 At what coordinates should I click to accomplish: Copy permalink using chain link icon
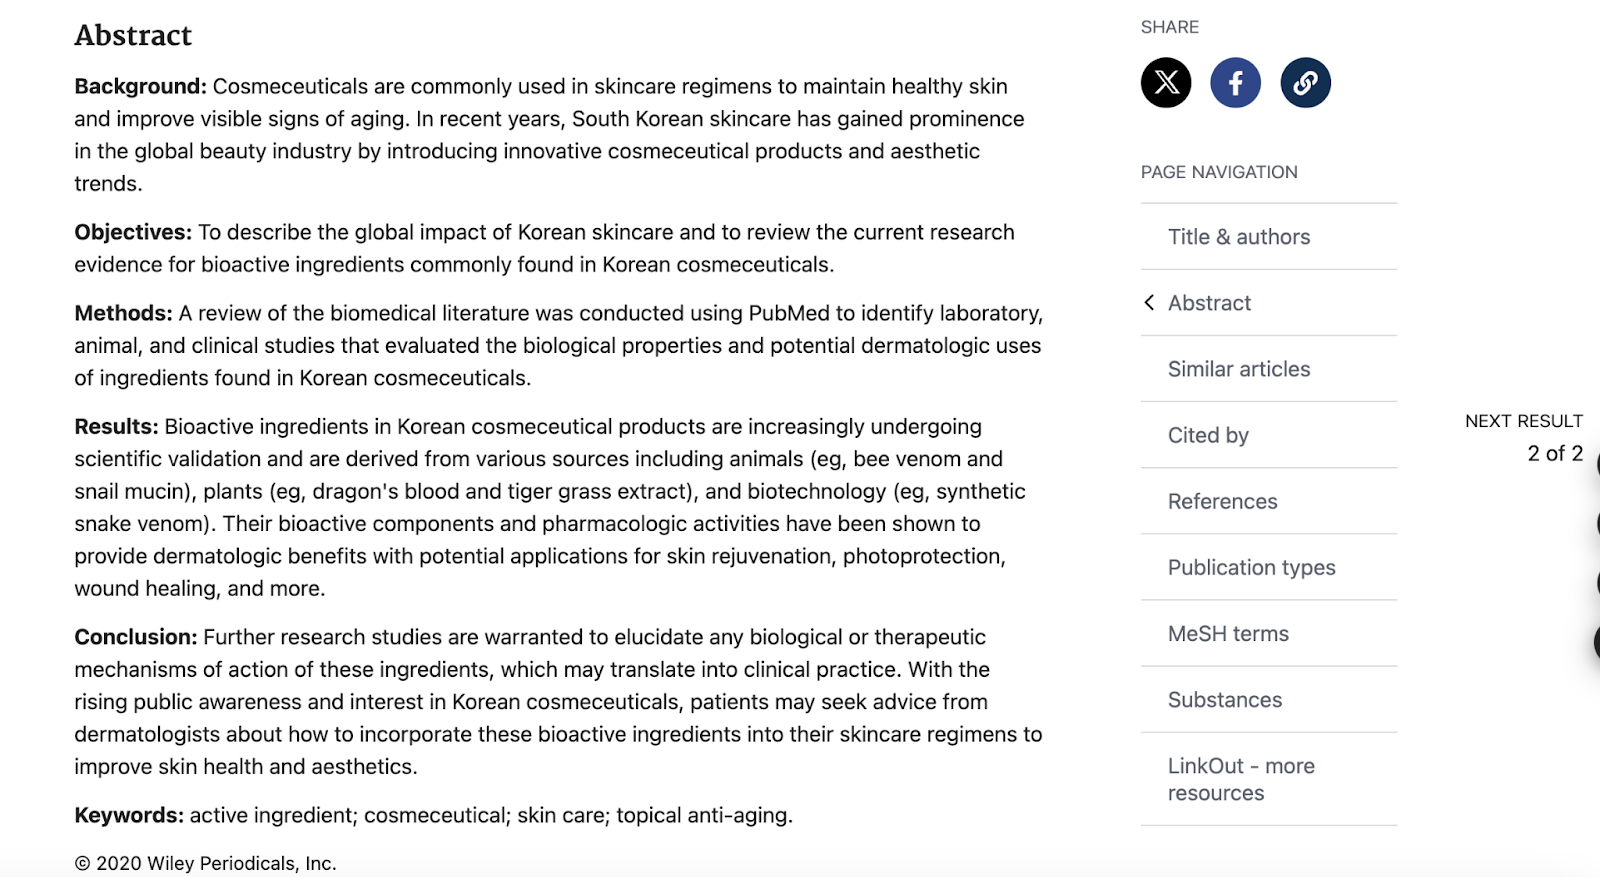coord(1305,82)
